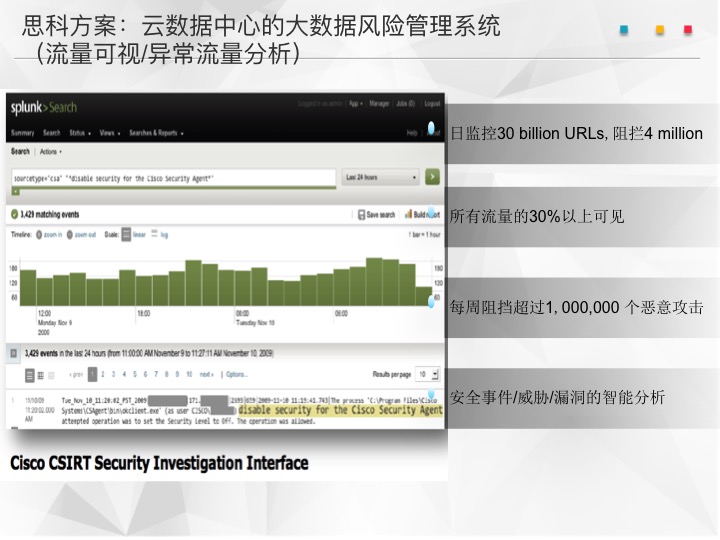
Task: Open Manager in the top bar
Action: 379,104
